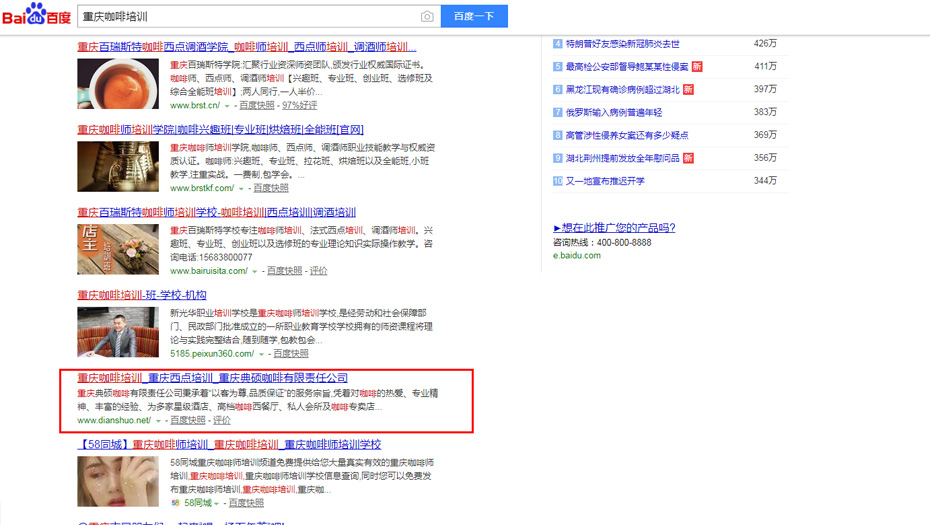This screenshot has width=930, height=525.
Task: Expand the dropdown arrow beside www.brst.cn
Action: (228, 106)
